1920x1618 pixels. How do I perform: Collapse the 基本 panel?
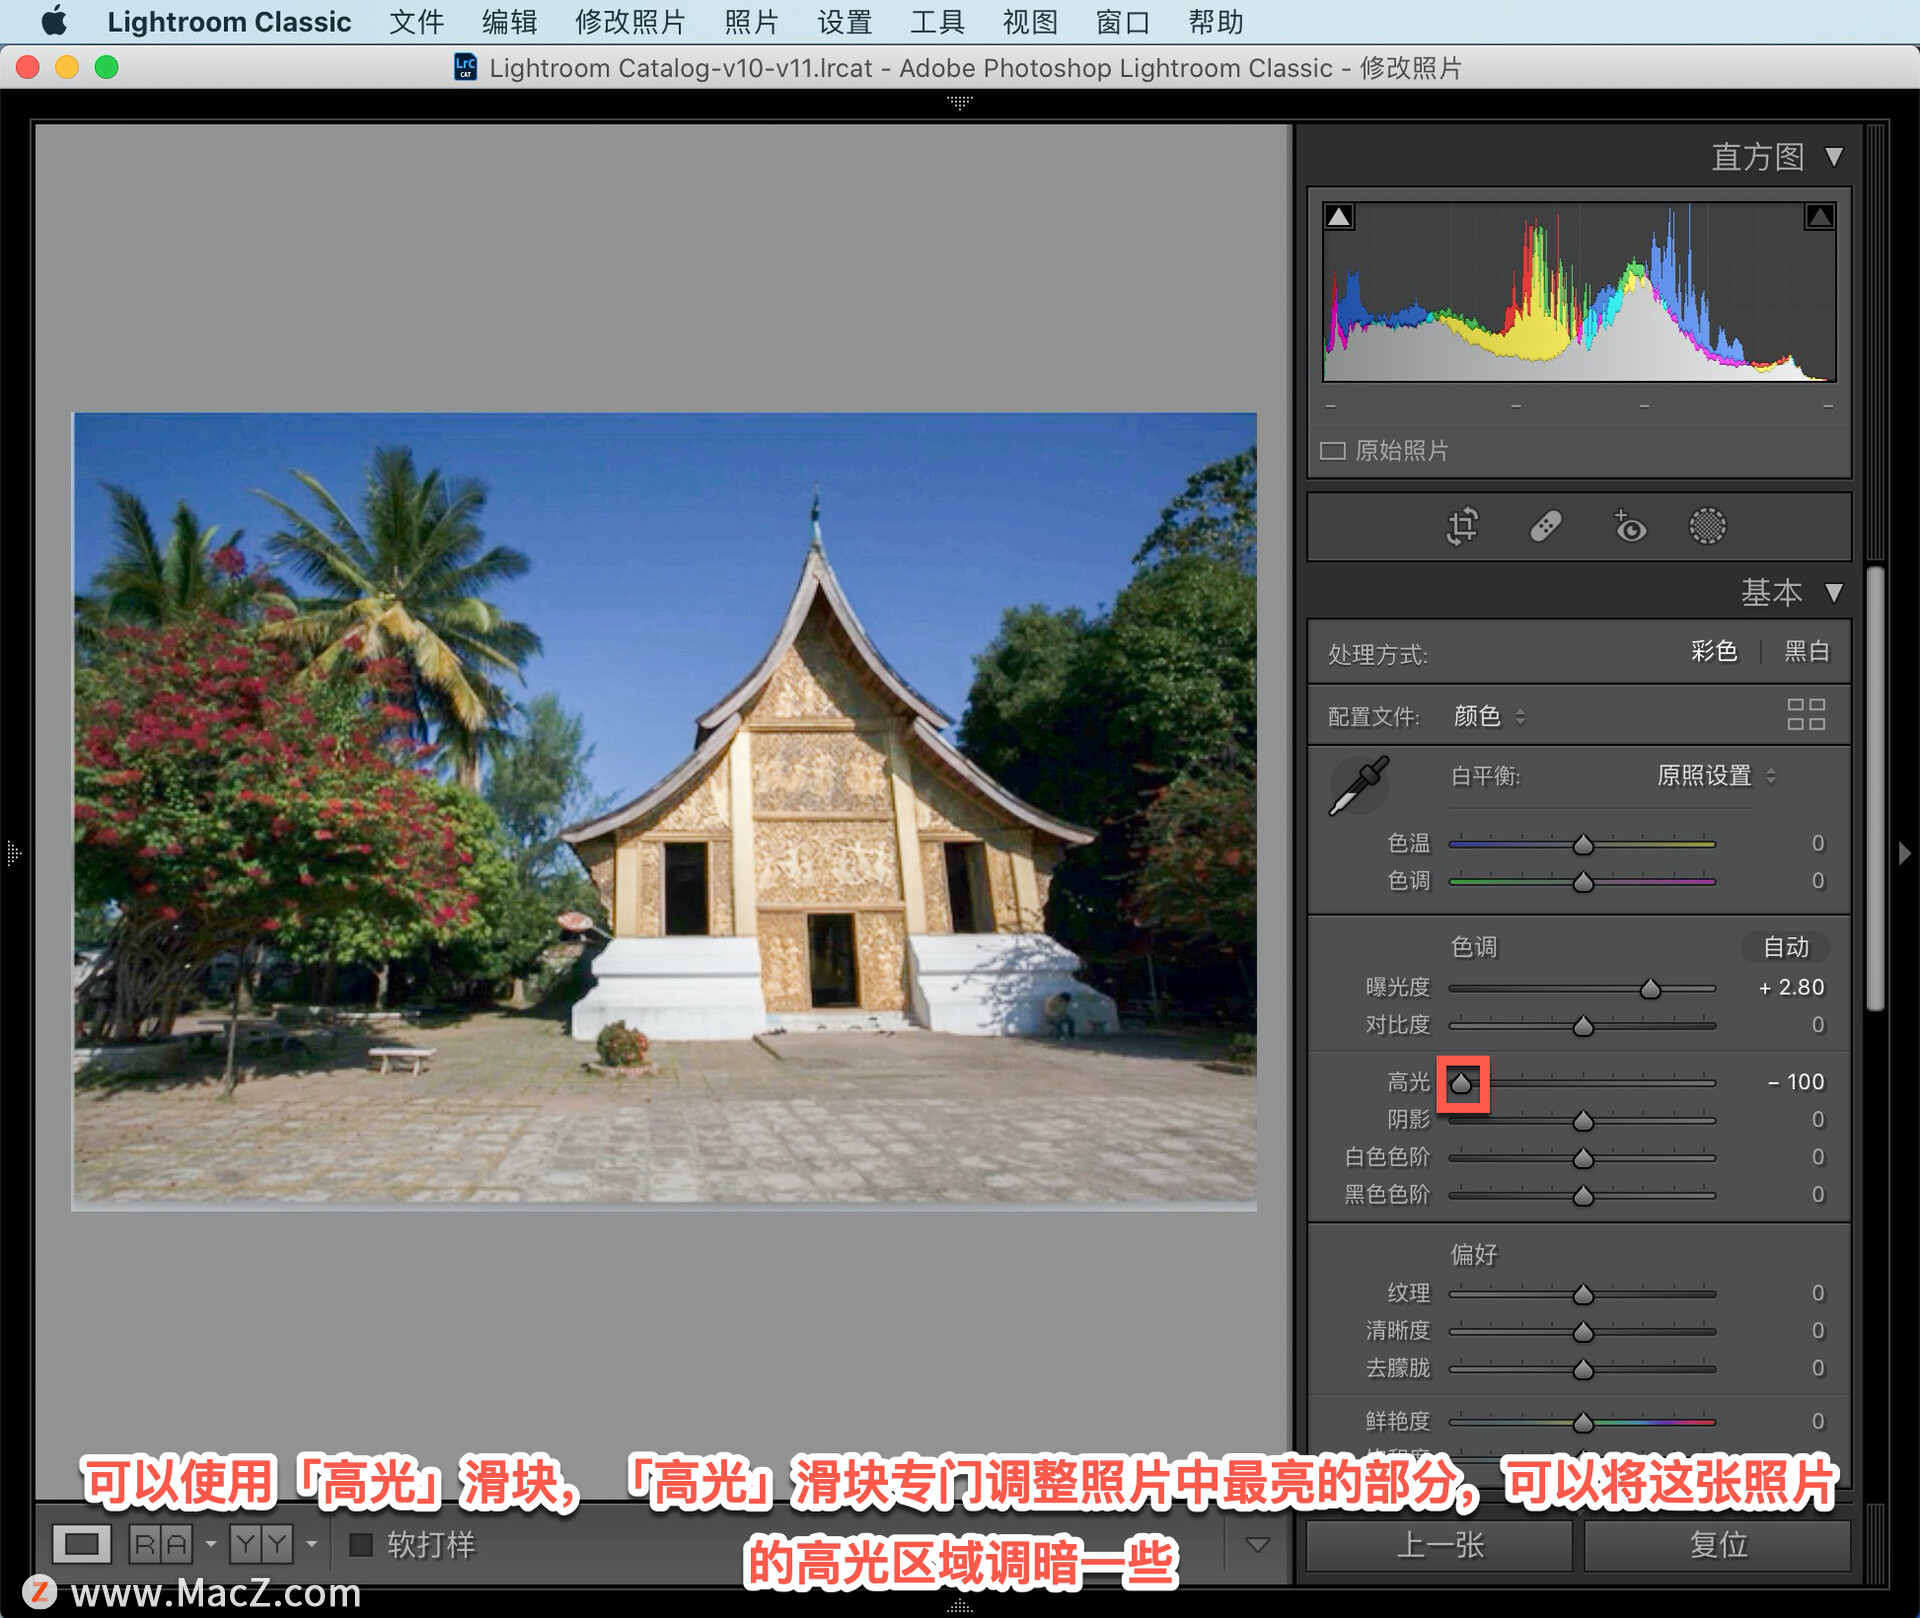(x=1833, y=592)
